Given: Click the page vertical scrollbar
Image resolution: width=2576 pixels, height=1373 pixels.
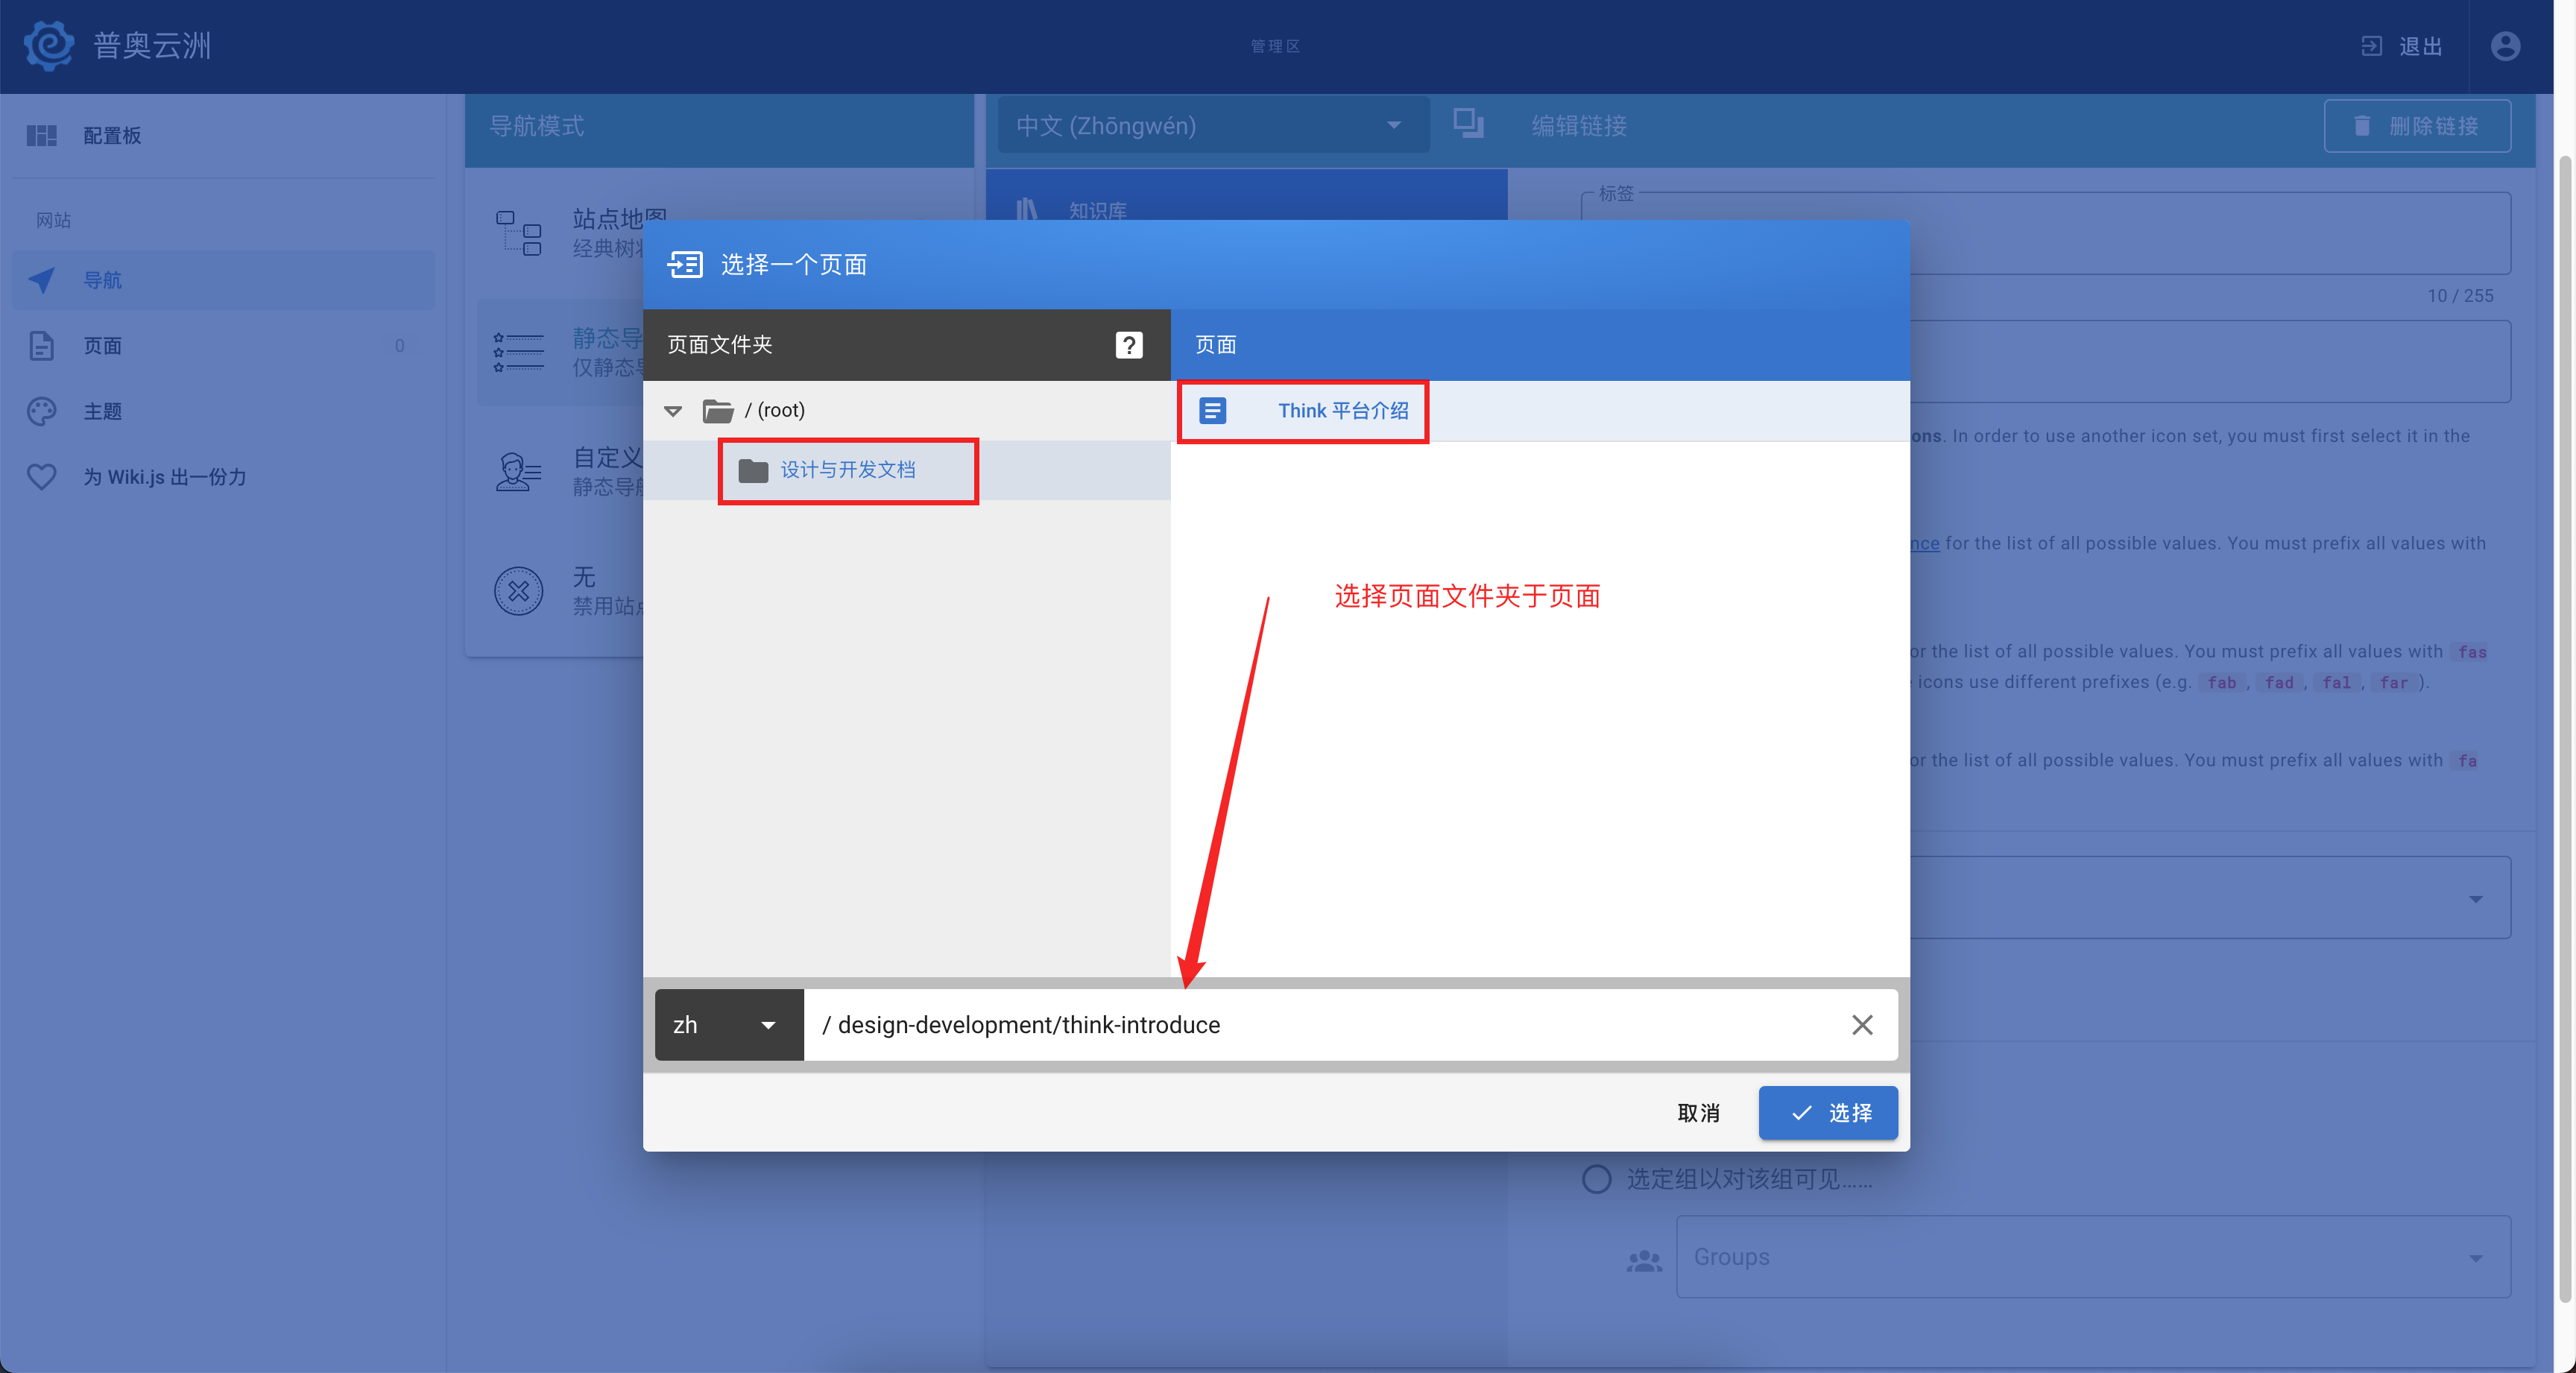Looking at the screenshot, I should (x=2565, y=729).
